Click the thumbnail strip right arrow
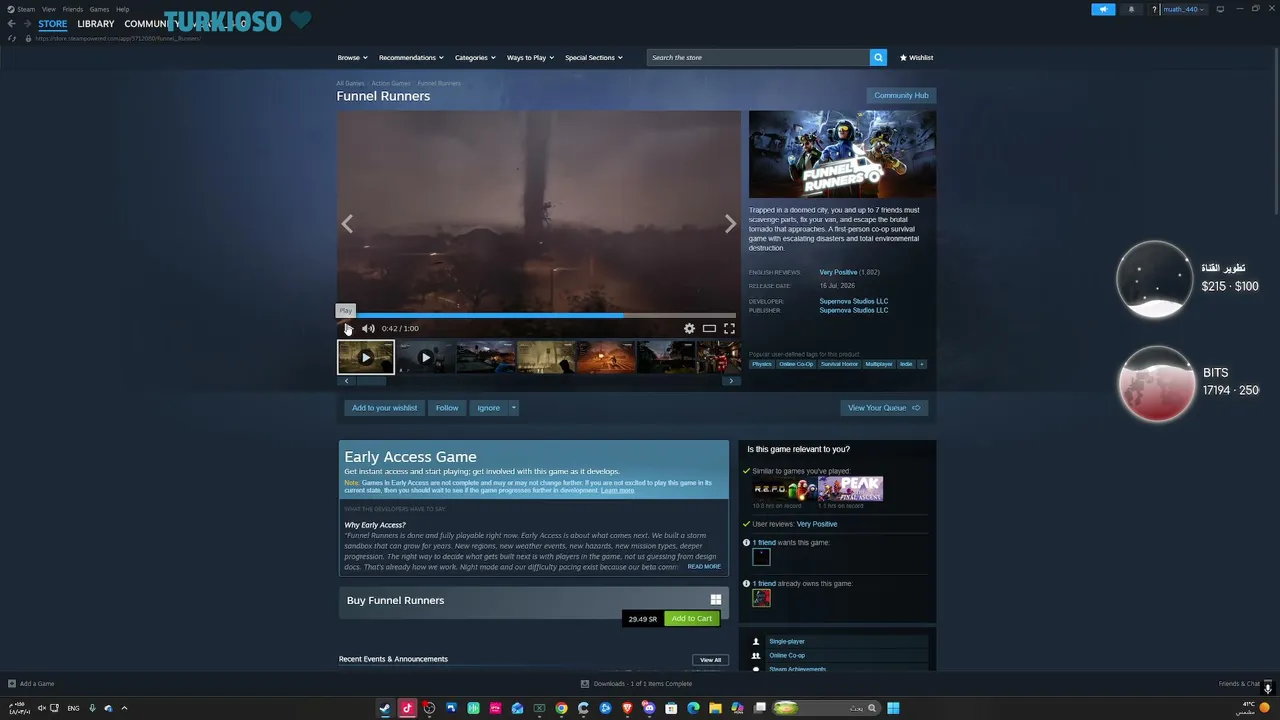The image size is (1280, 720). coord(731,381)
